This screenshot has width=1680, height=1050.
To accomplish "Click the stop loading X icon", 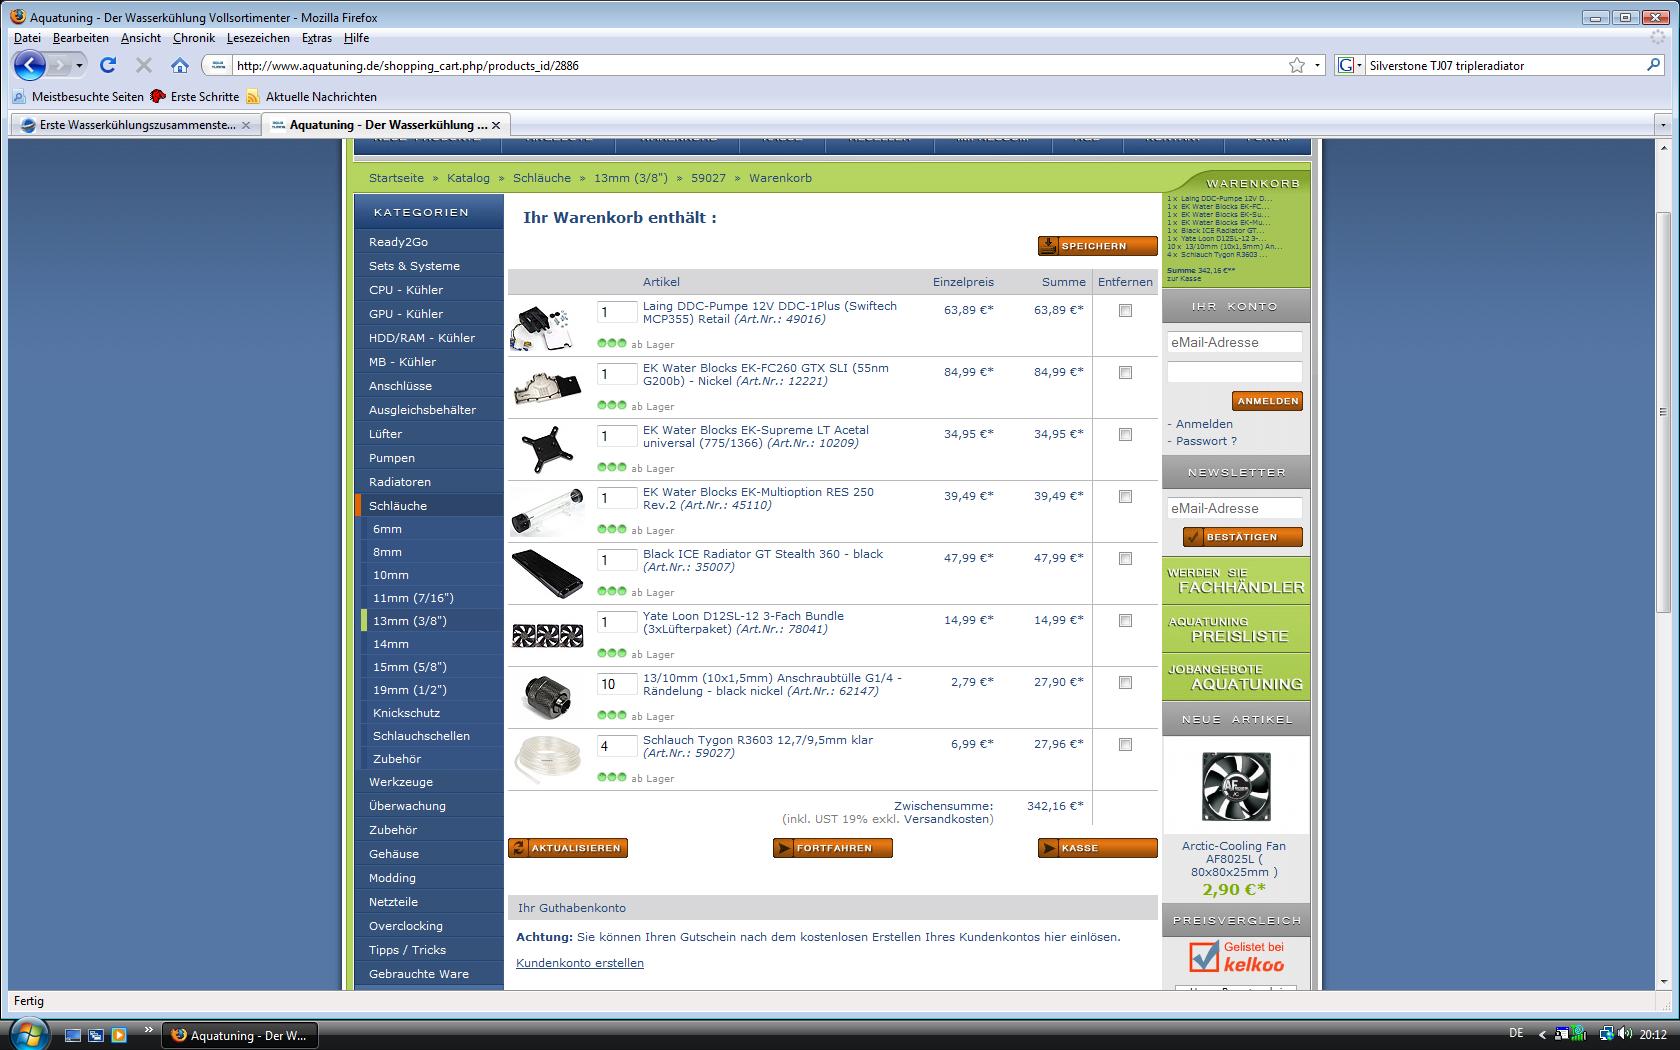I will click(144, 65).
